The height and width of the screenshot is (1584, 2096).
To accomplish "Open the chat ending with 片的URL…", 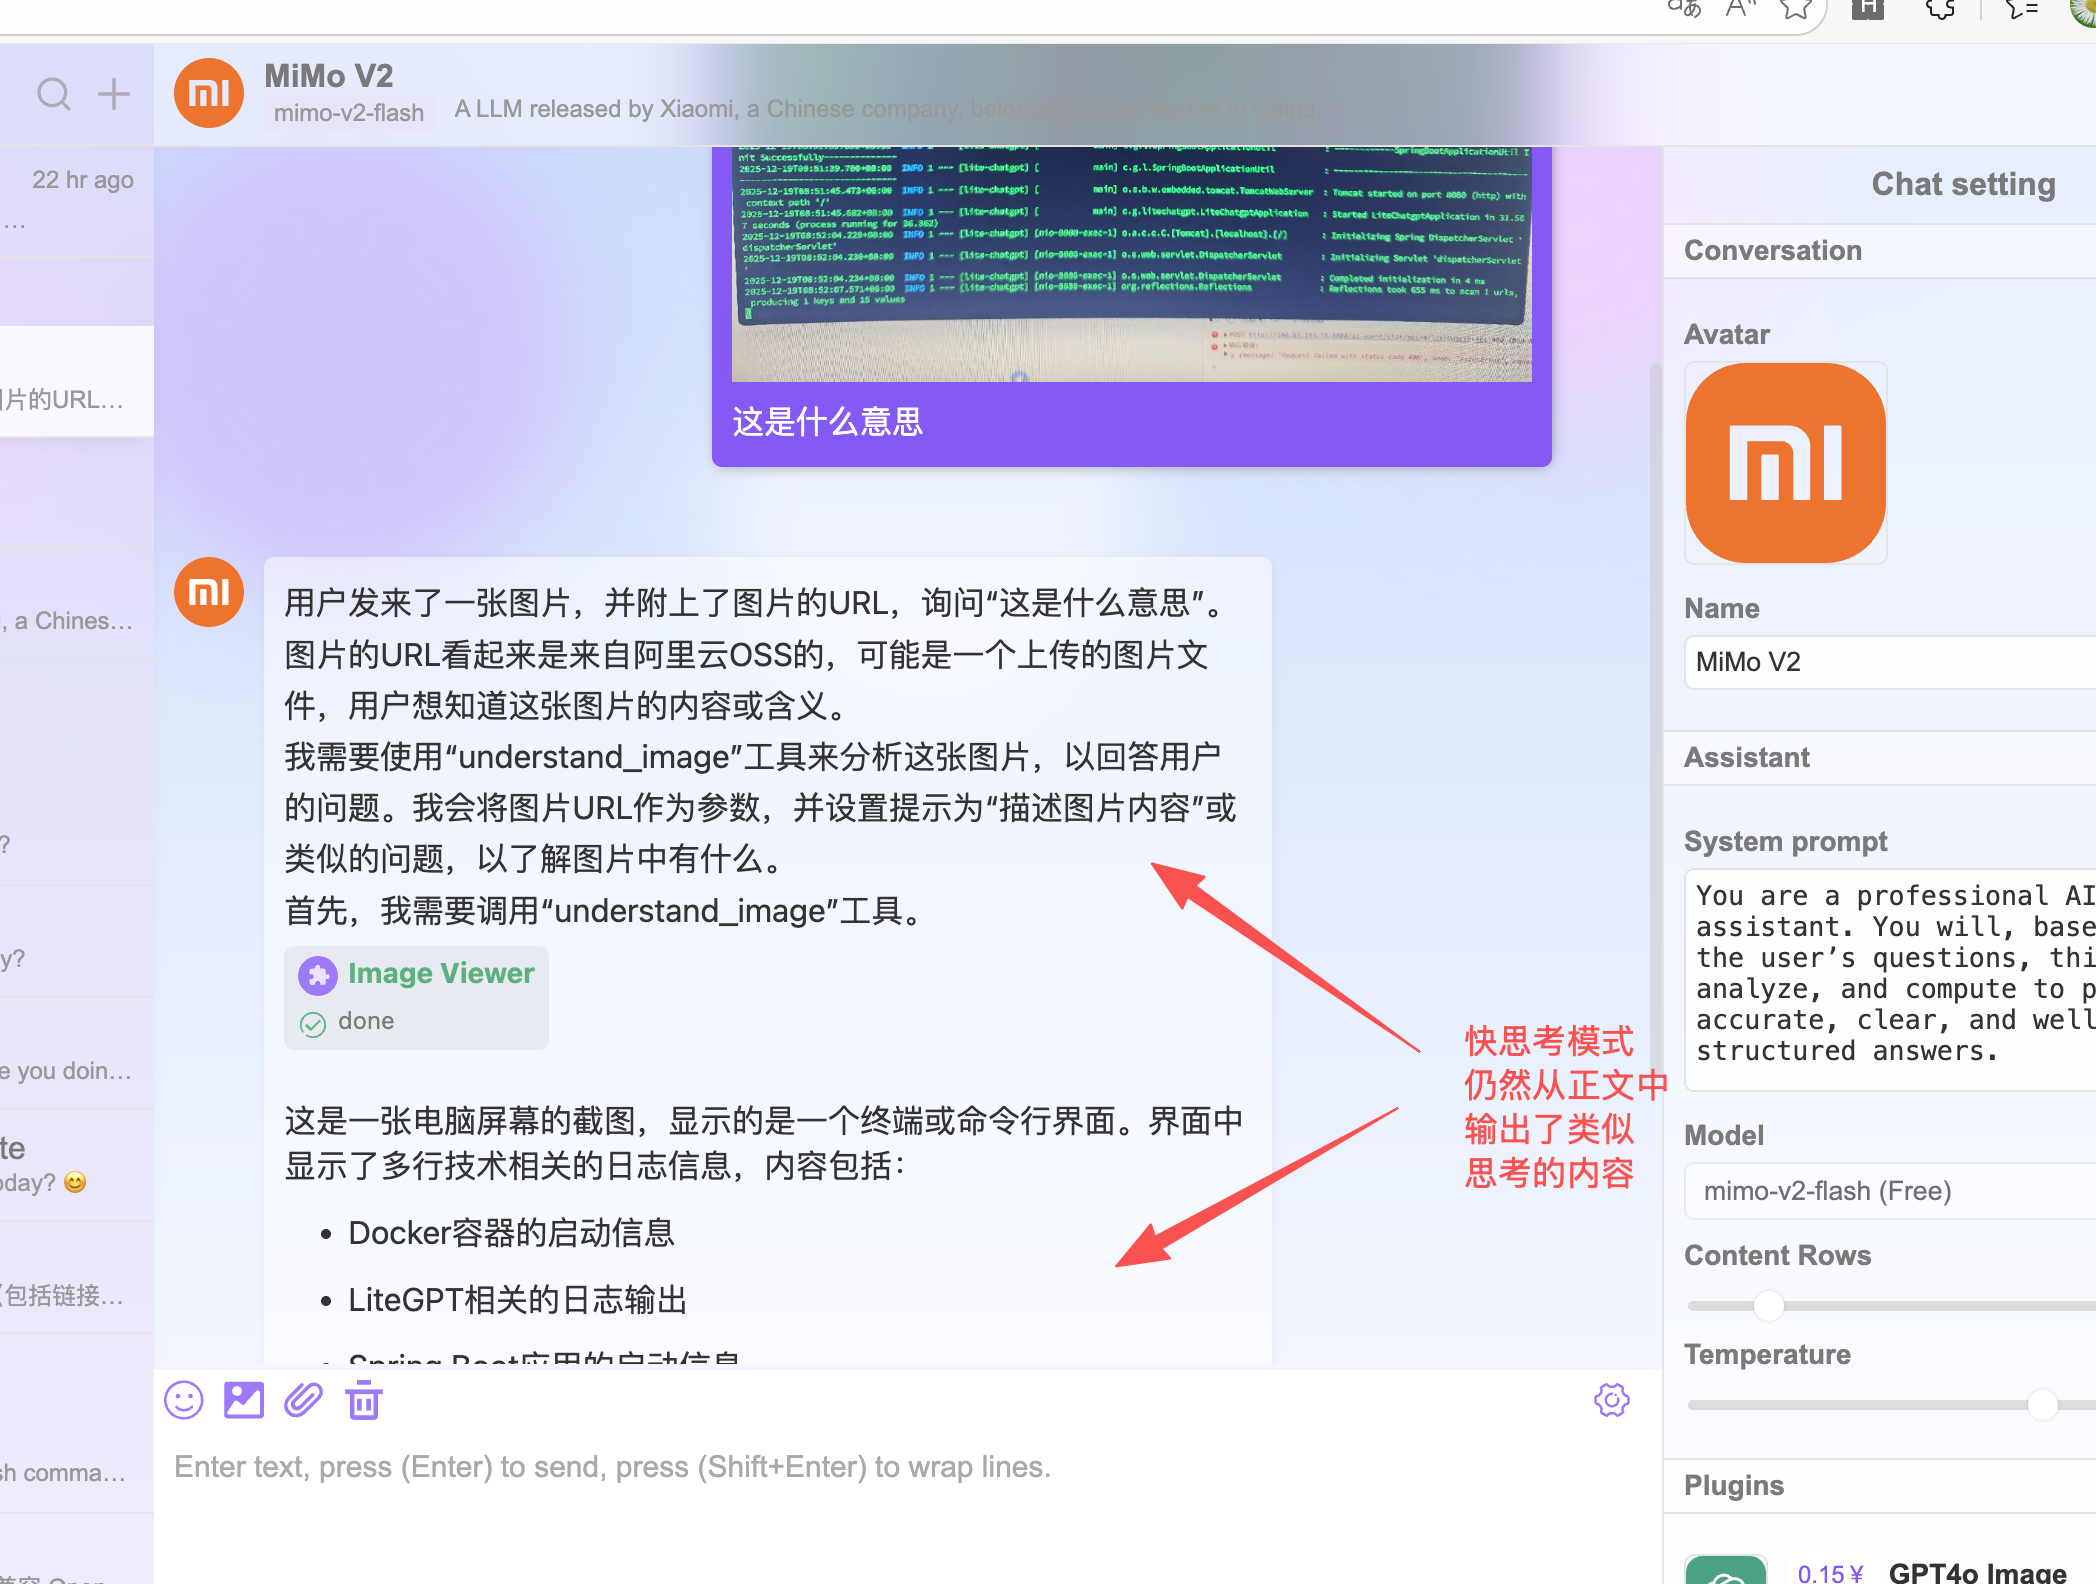I will (x=77, y=382).
